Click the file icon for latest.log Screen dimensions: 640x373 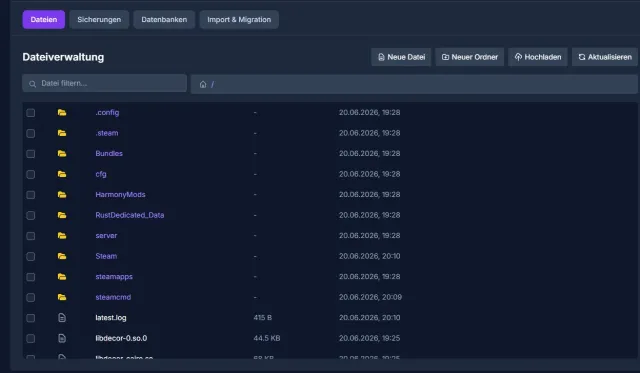tap(62, 317)
